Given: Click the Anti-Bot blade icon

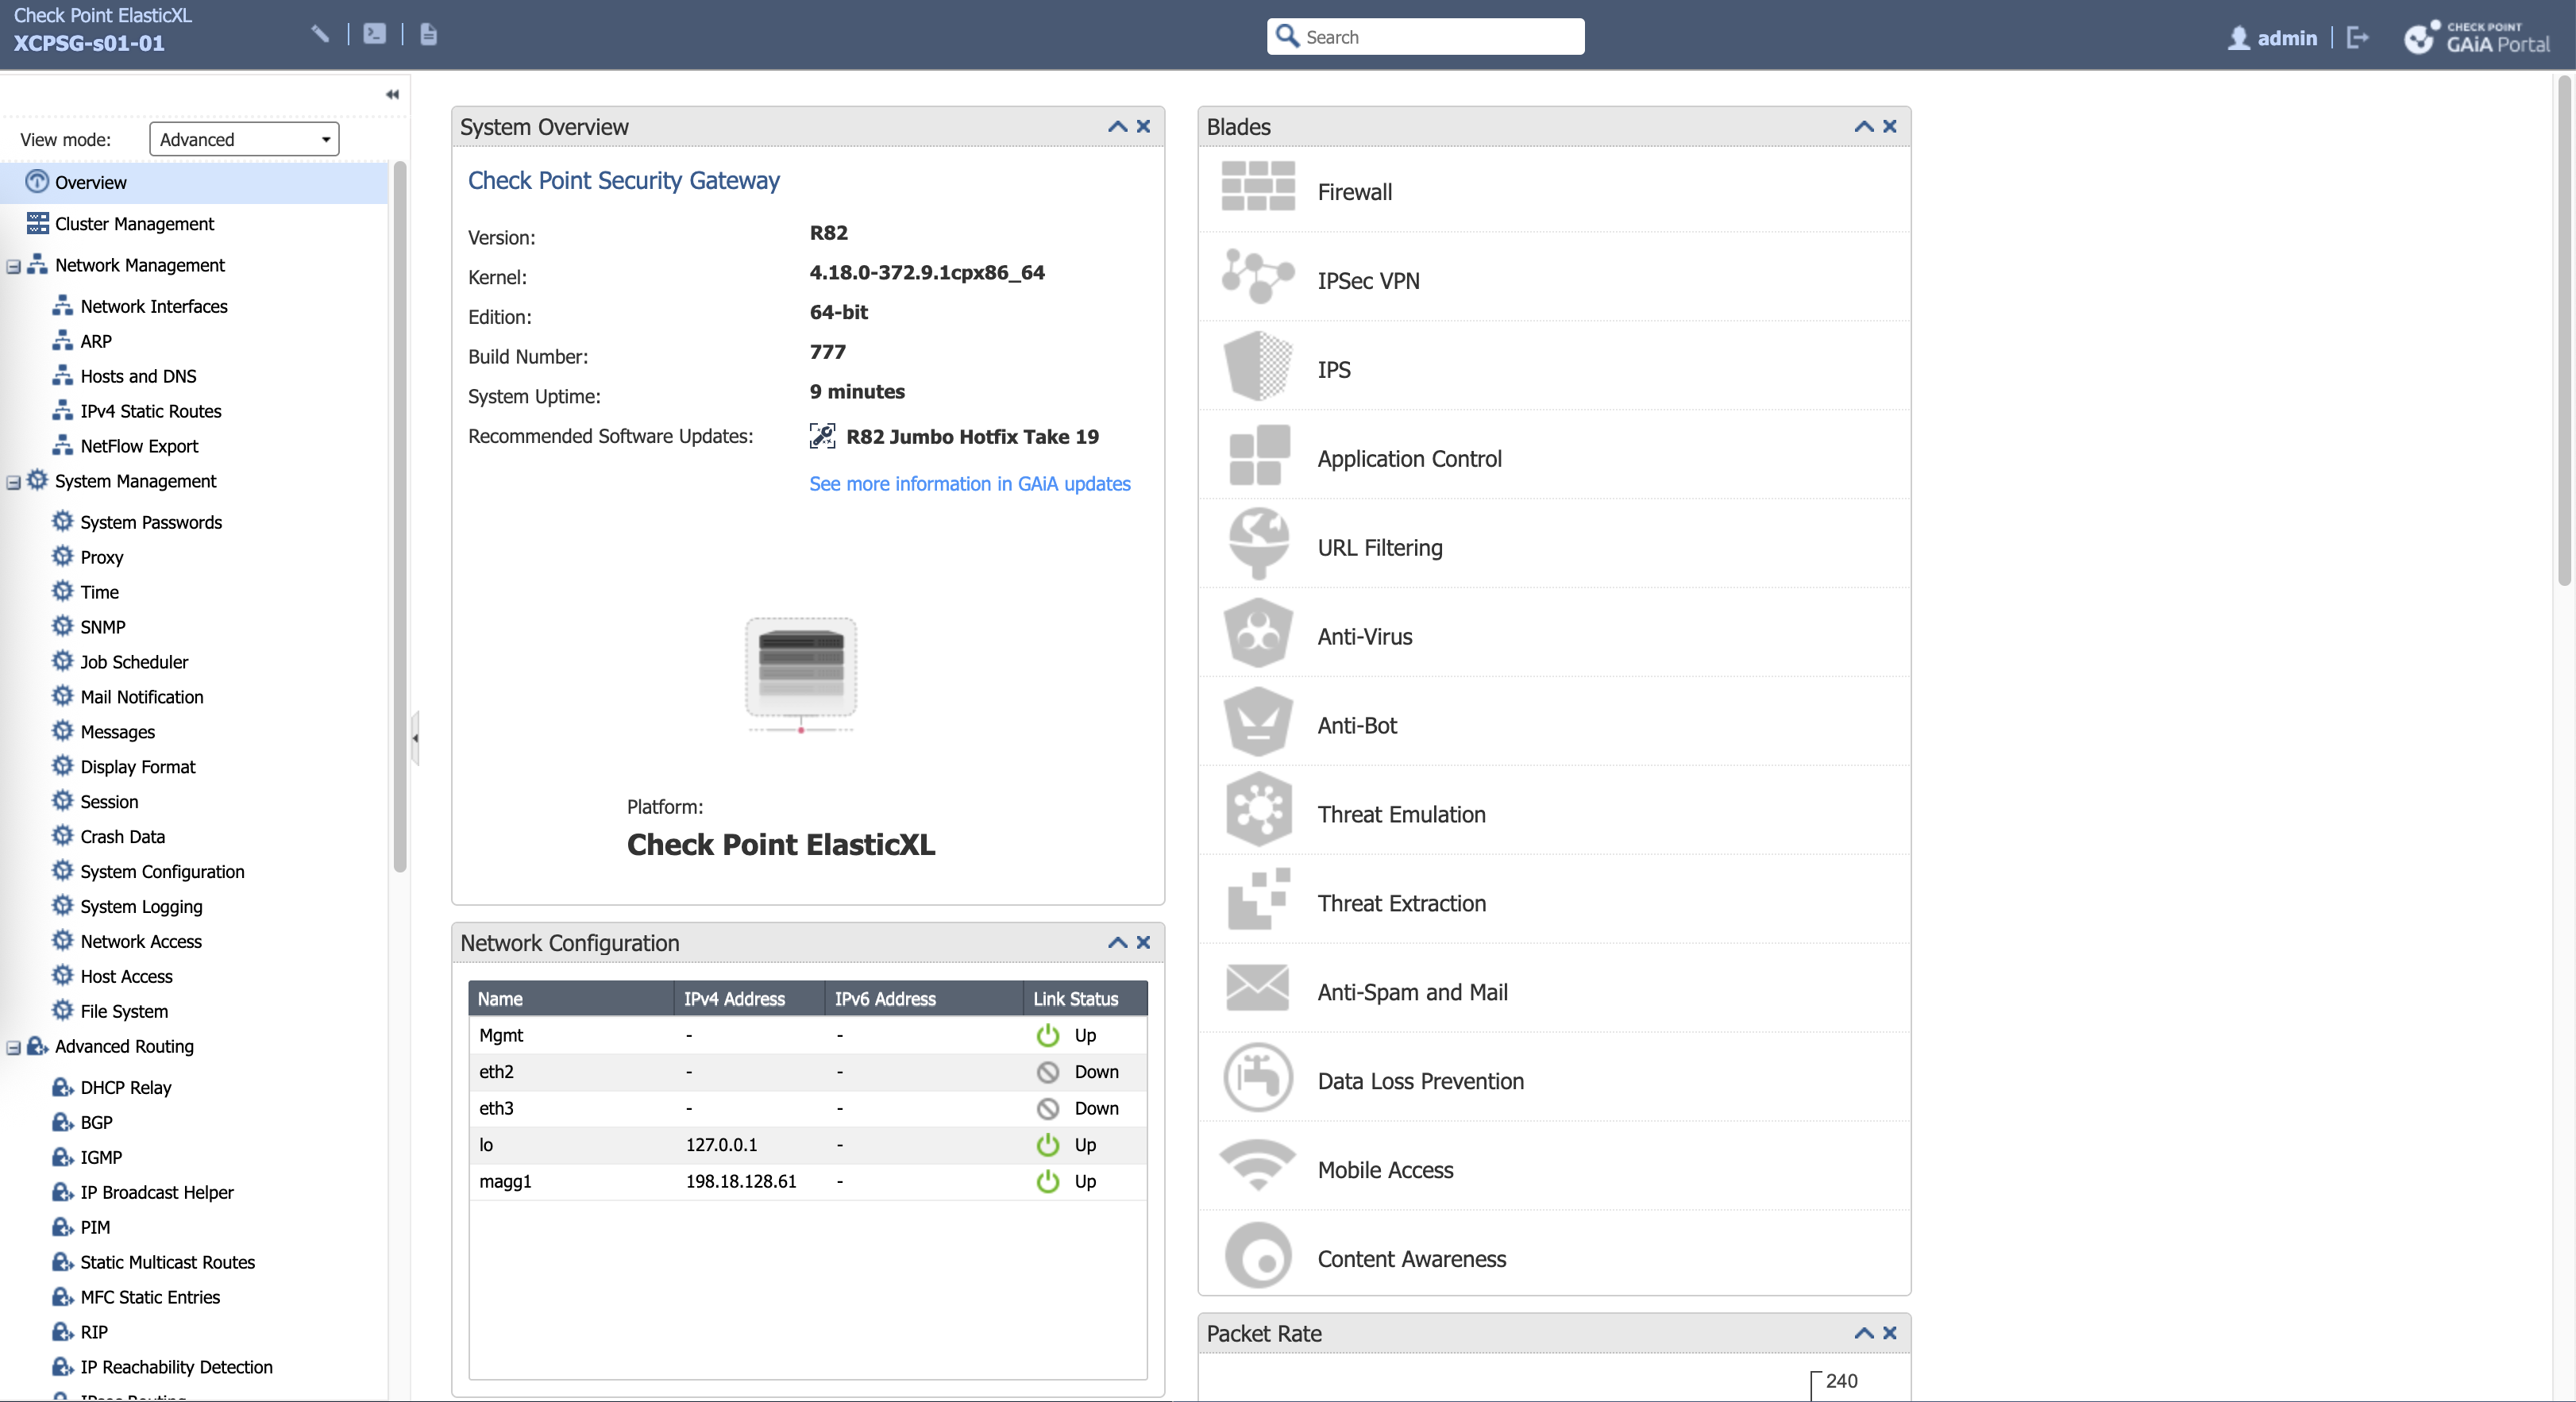Looking at the screenshot, I should coord(1257,721).
